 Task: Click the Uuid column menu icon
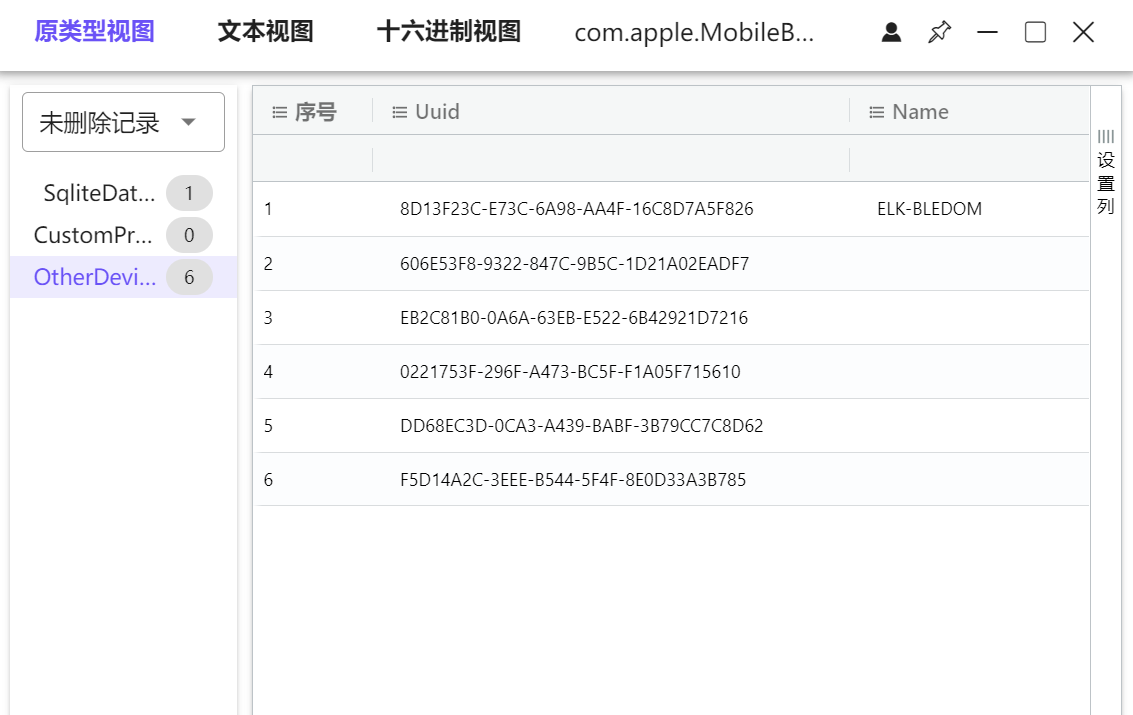click(400, 112)
